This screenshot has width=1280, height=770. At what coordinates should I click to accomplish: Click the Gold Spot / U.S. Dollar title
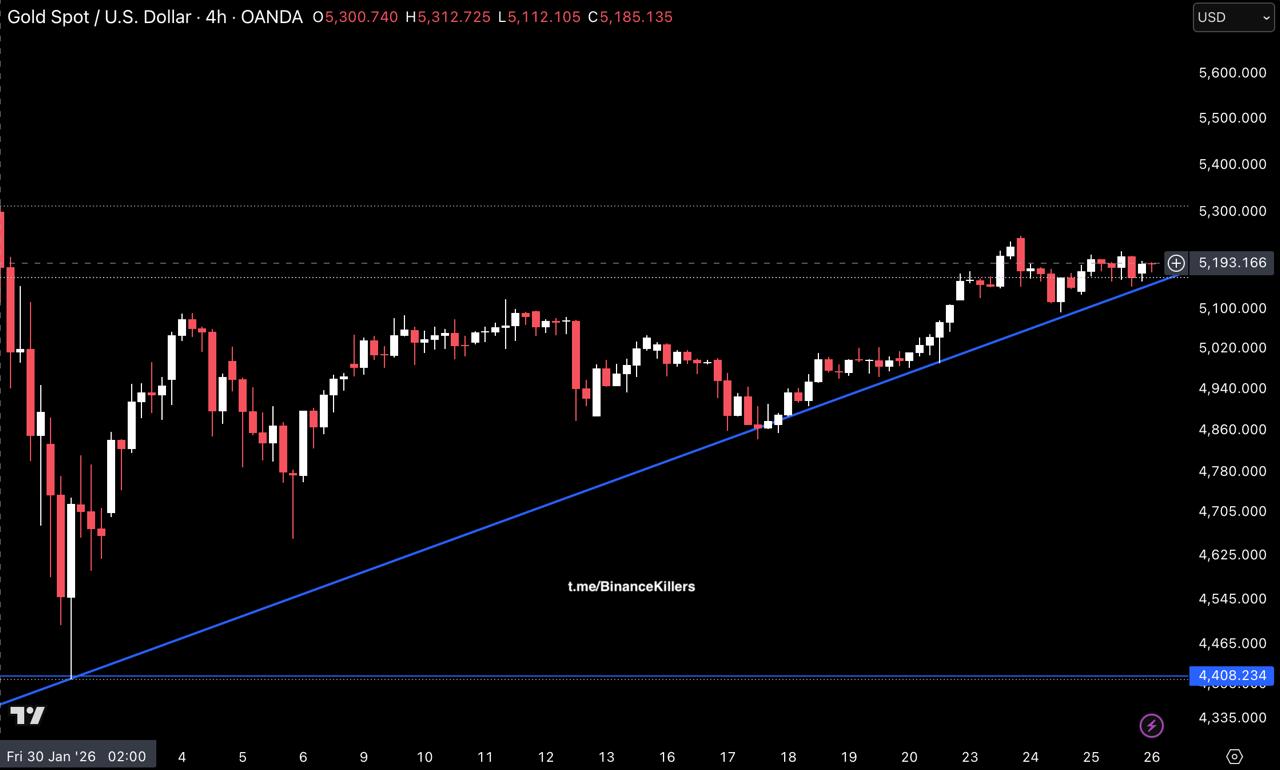point(107,17)
